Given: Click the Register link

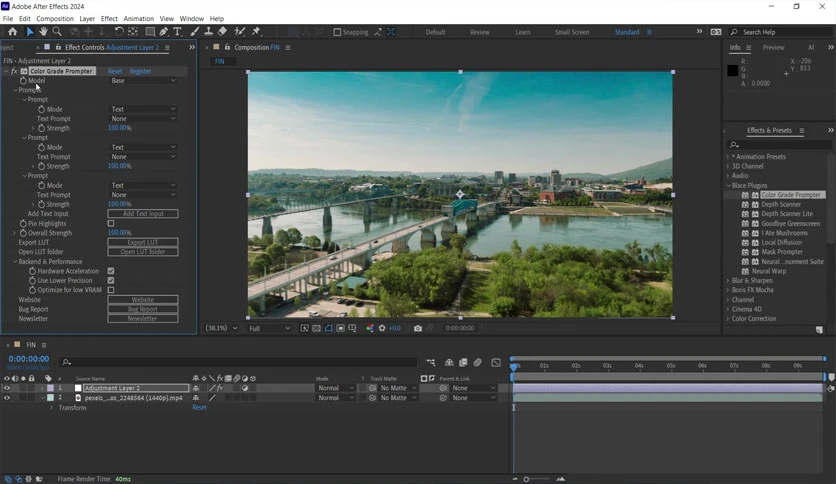Looking at the screenshot, I should pyautogui.click(x=140, y=71).
